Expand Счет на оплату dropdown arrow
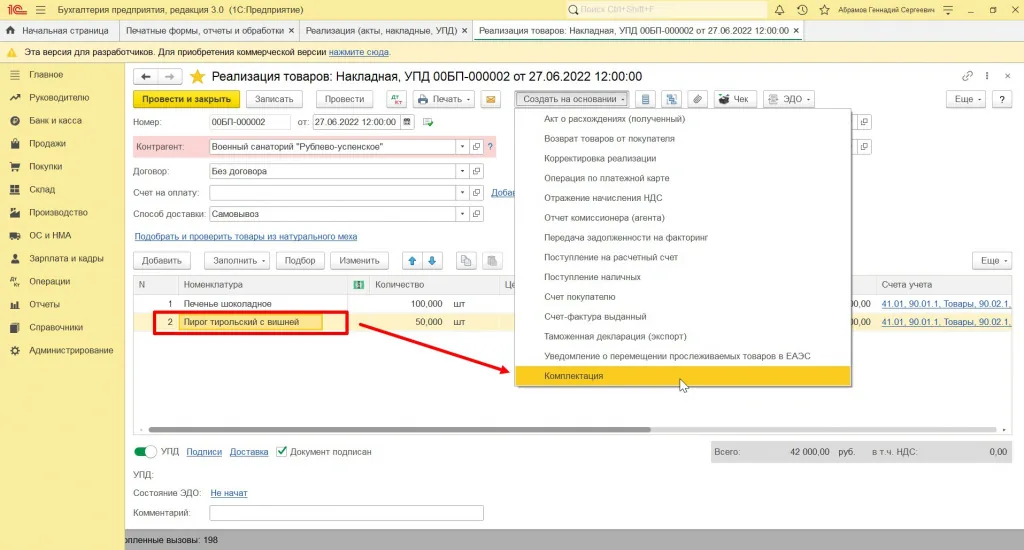 pos(462,193)
